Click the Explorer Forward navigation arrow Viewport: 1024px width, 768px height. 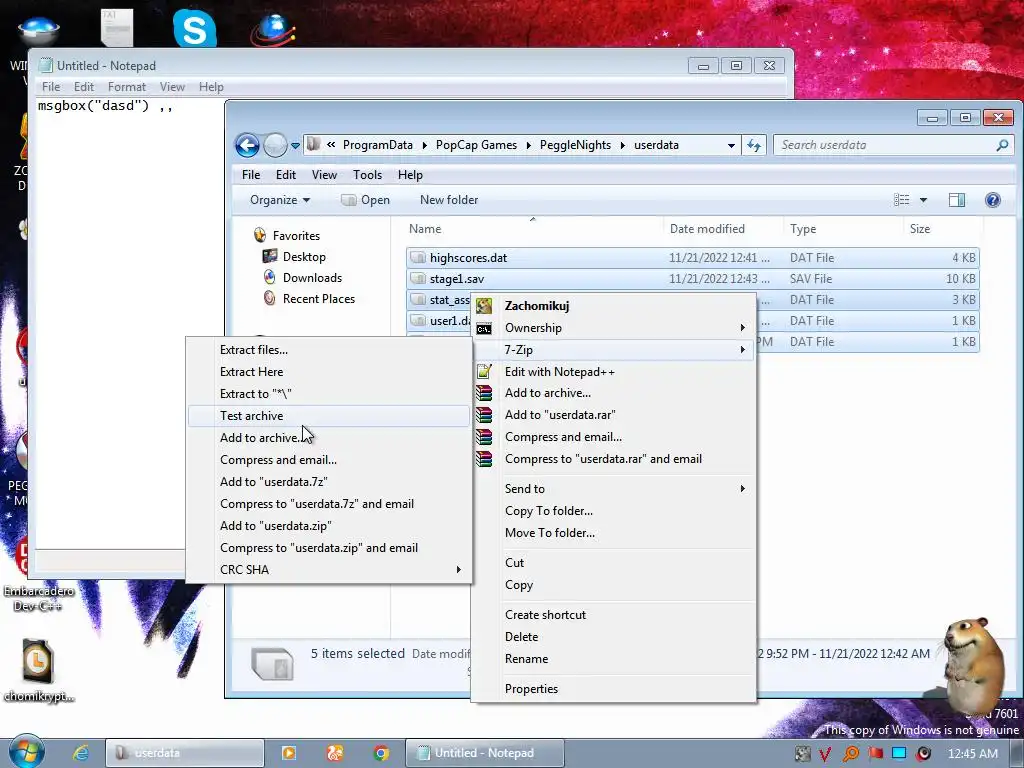point(275,145)
